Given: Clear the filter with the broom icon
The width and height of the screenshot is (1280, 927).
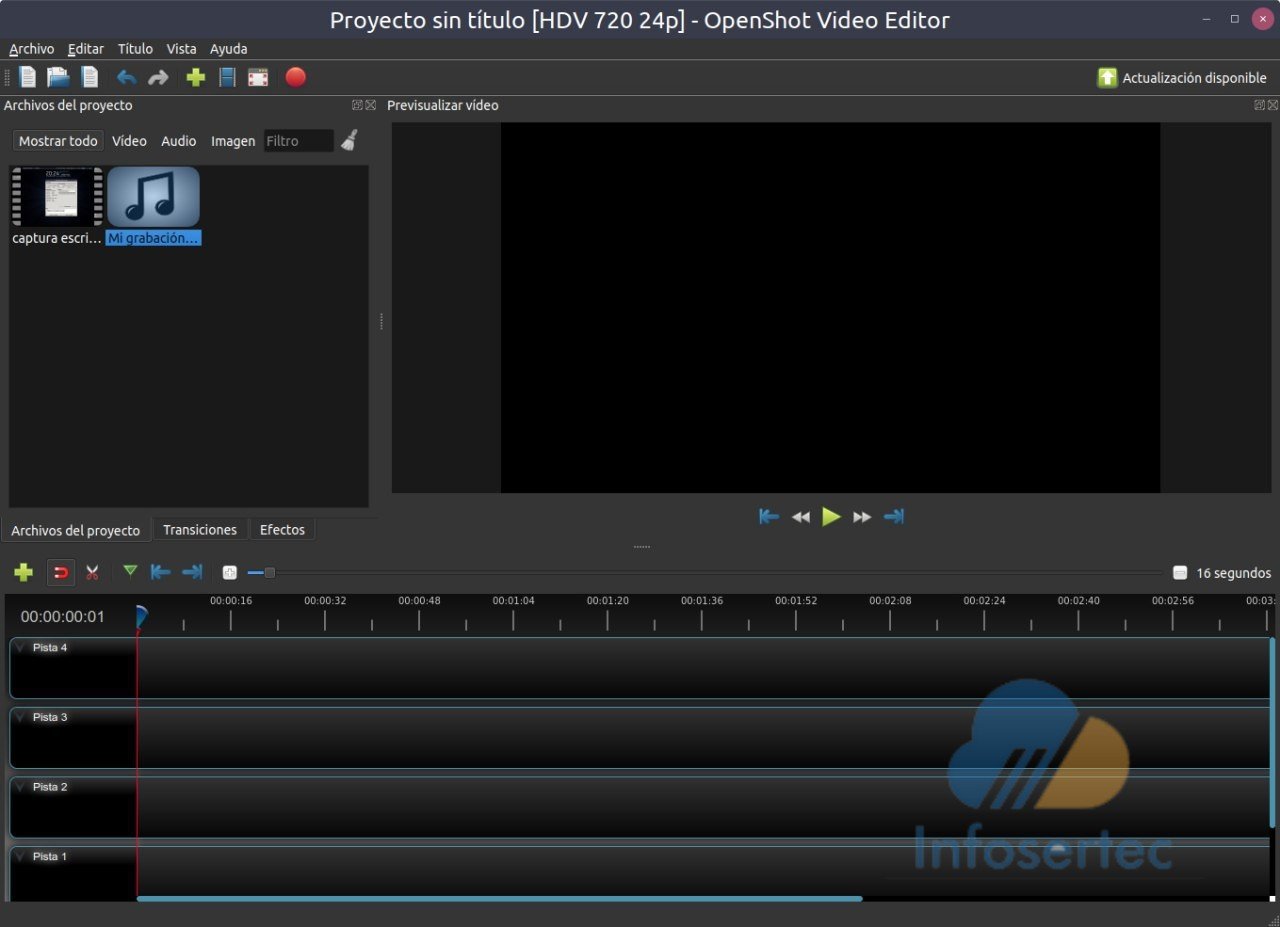Looking at the screenshot, I should (x=349, y=141).
